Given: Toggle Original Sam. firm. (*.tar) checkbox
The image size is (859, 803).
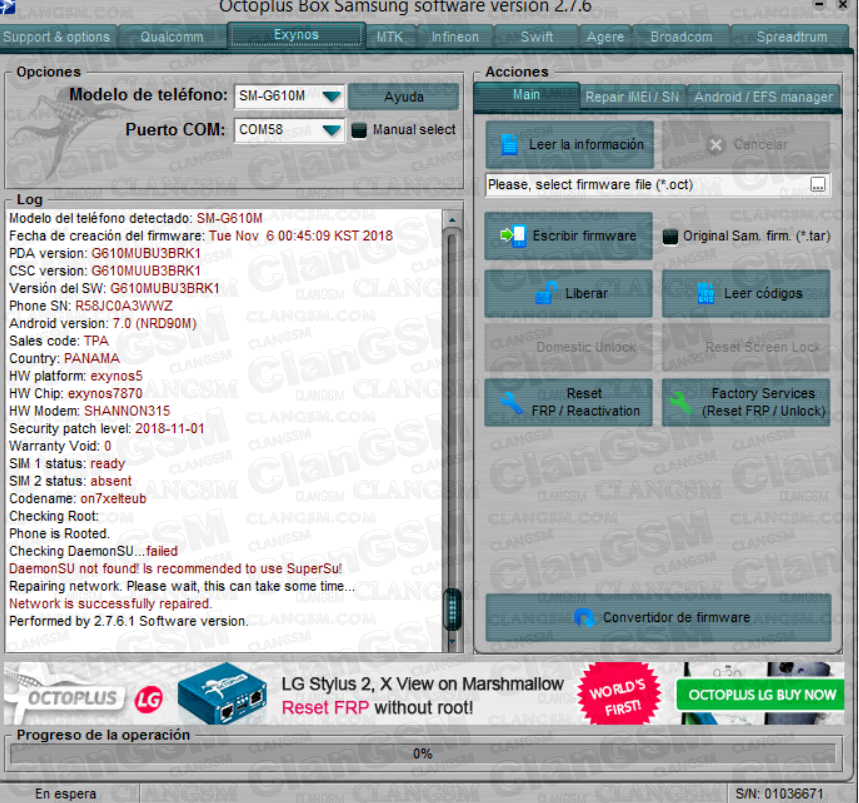Looking at the screenshot, I should point(670,237).
